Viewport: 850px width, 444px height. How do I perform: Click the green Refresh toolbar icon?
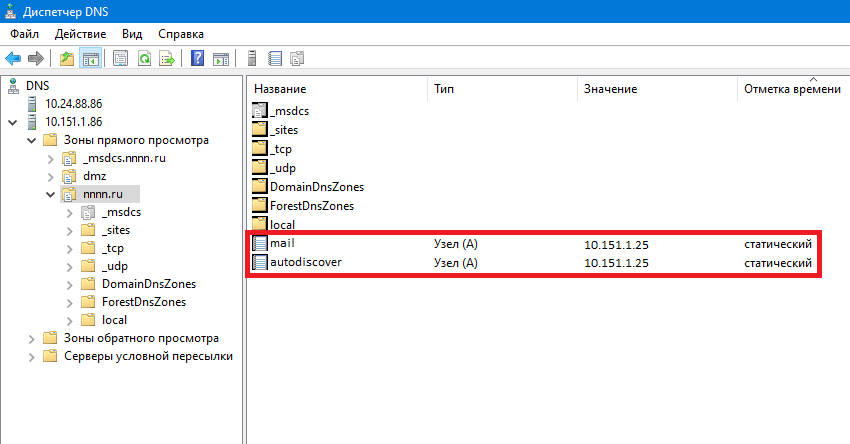point(144,58)
